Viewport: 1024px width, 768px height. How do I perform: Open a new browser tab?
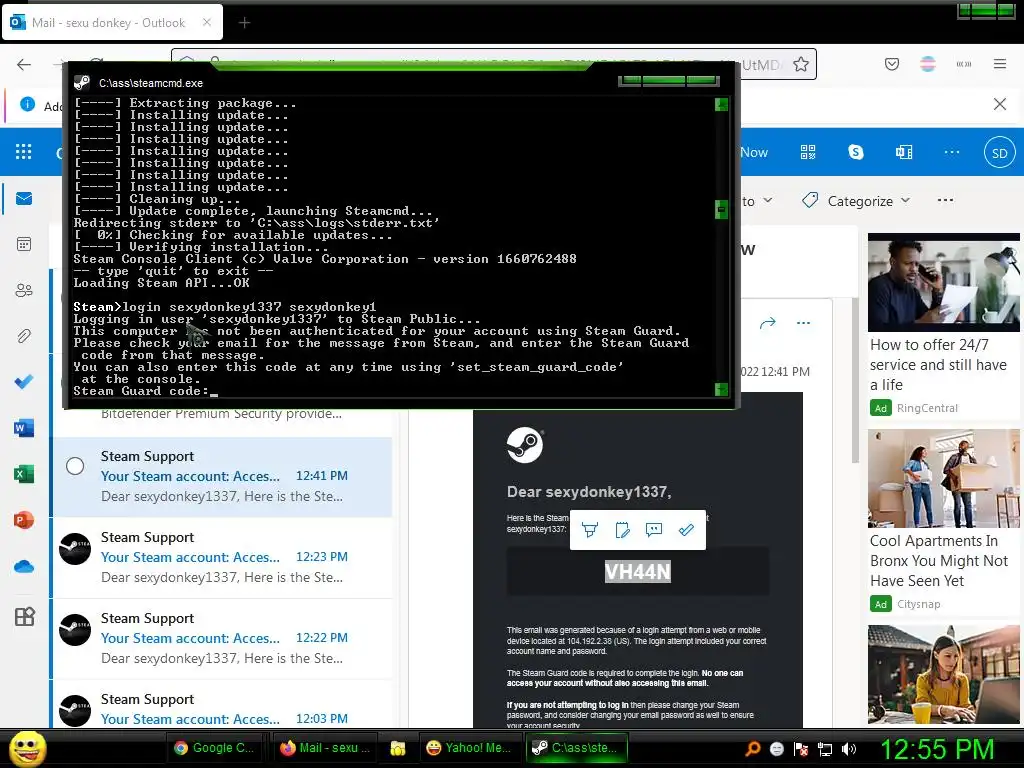pos(244,23)
